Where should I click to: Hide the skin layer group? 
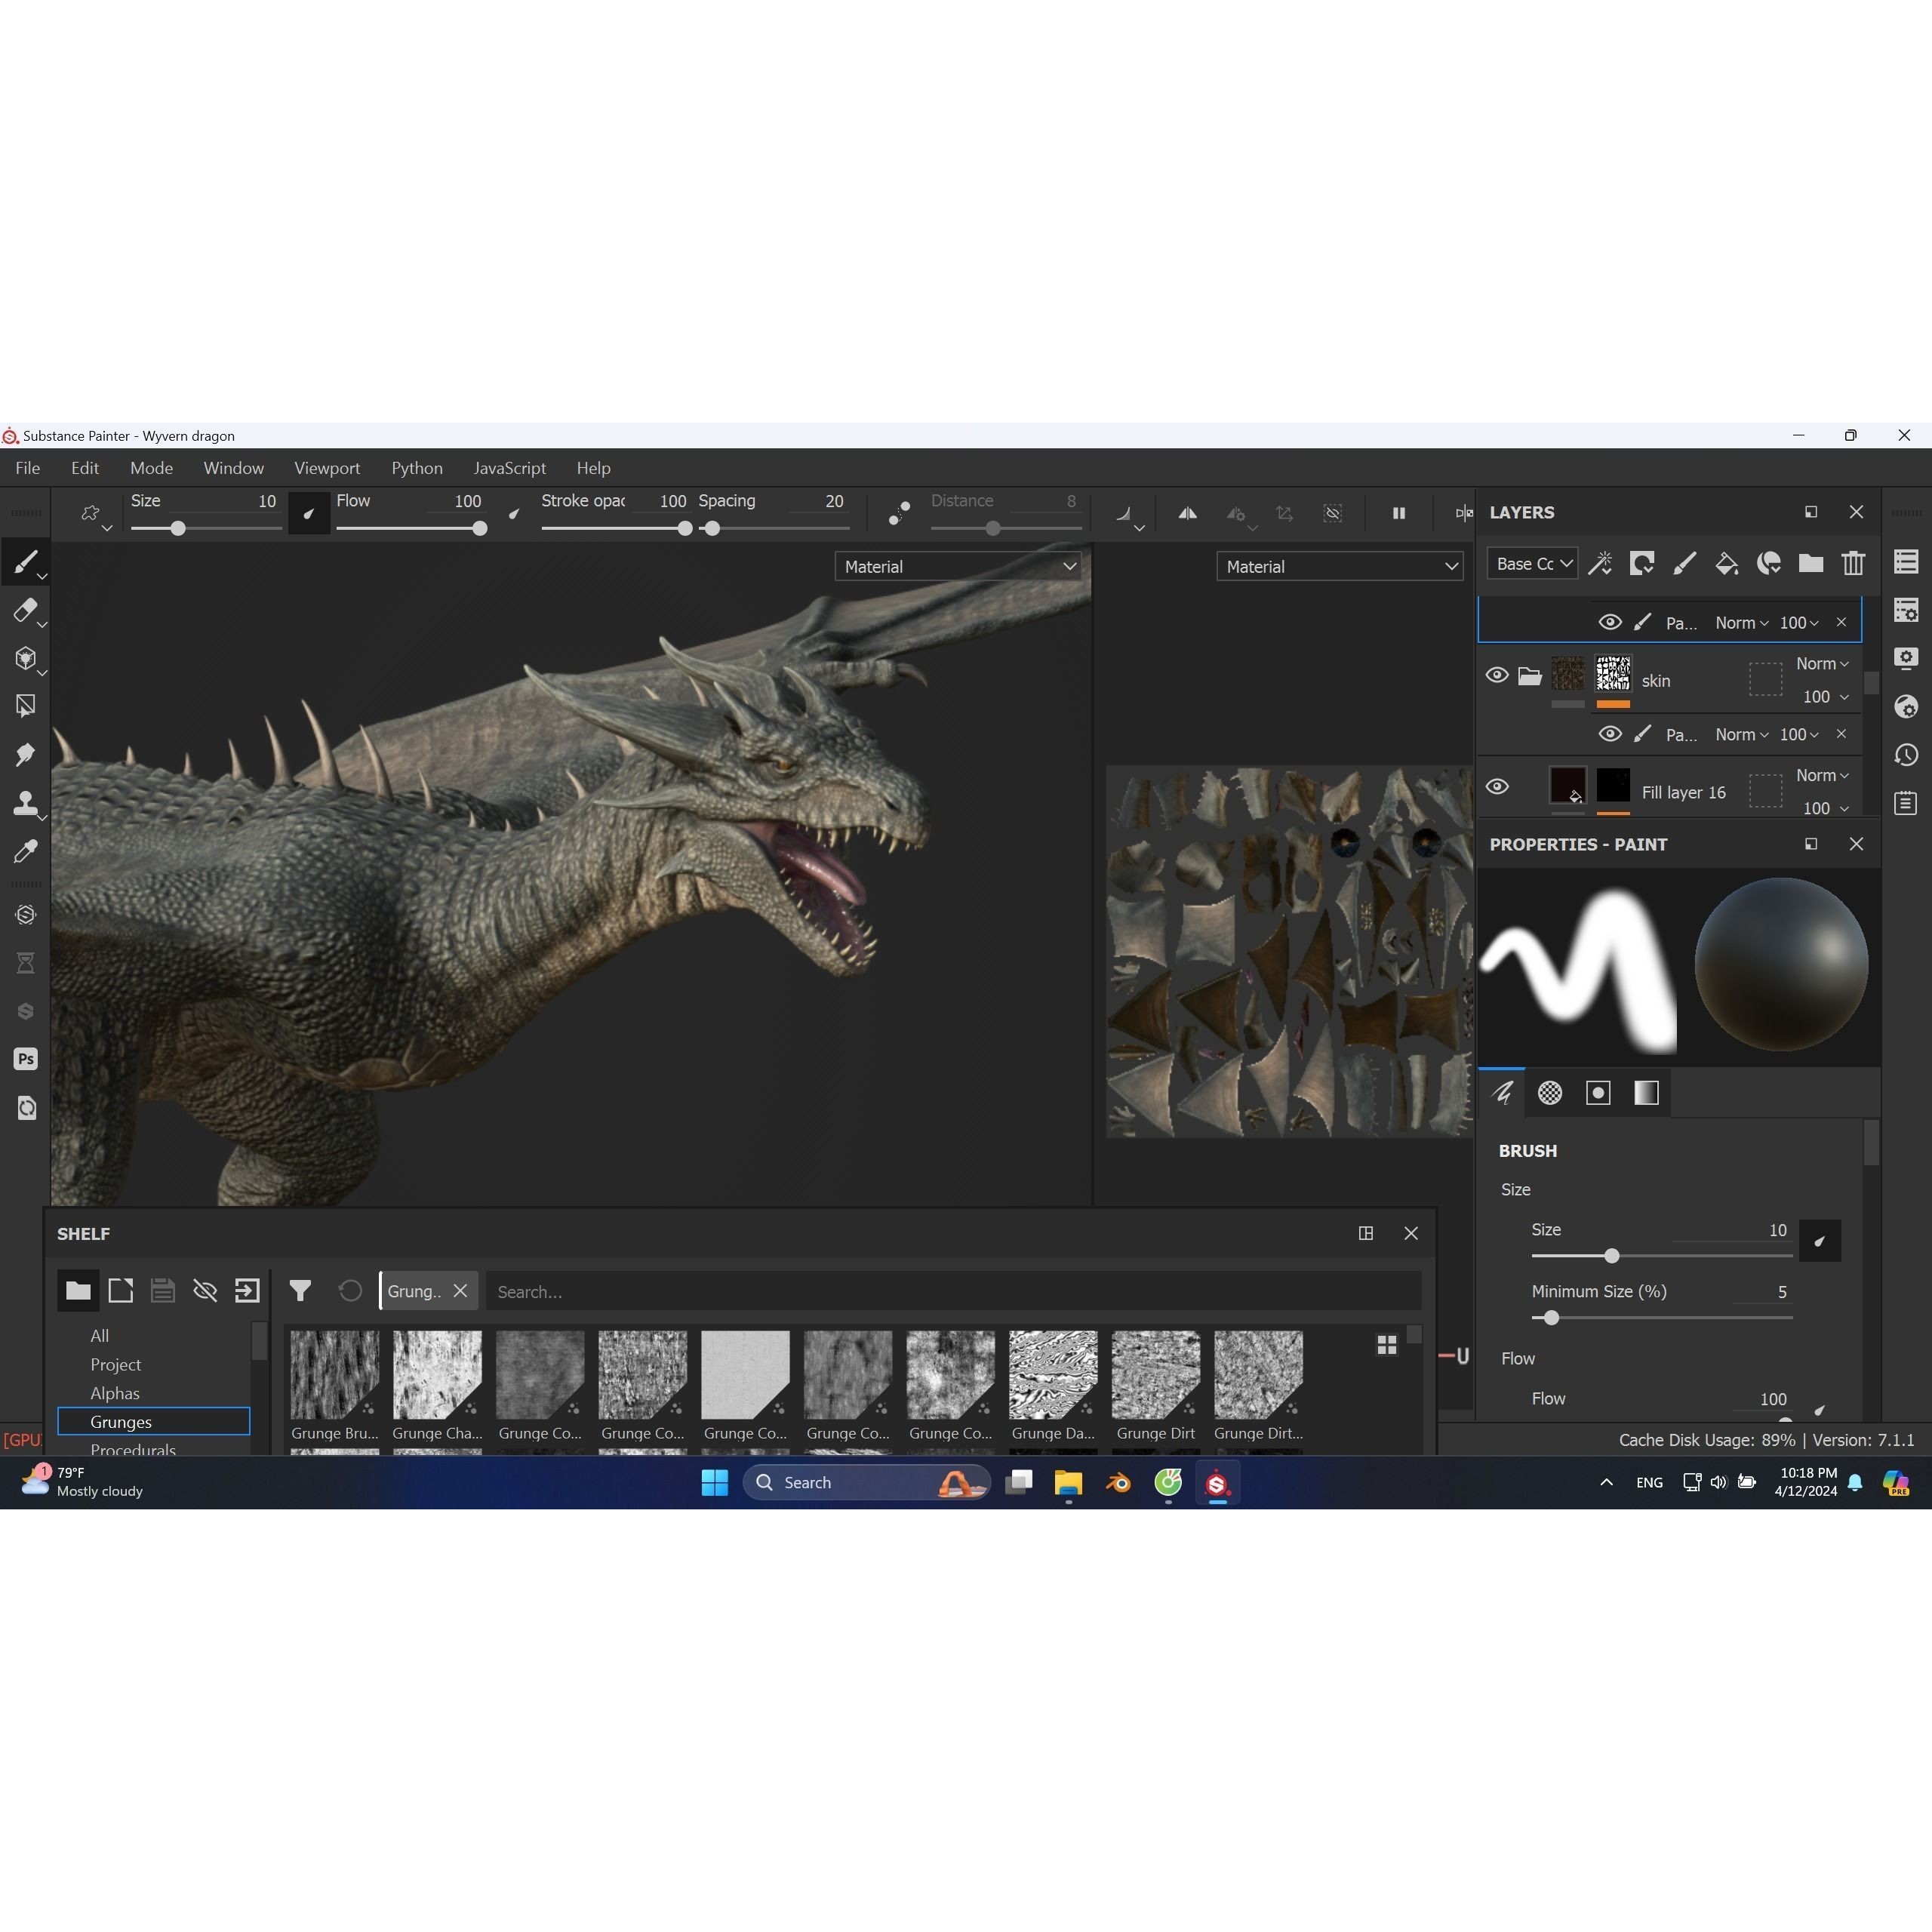1497,675
